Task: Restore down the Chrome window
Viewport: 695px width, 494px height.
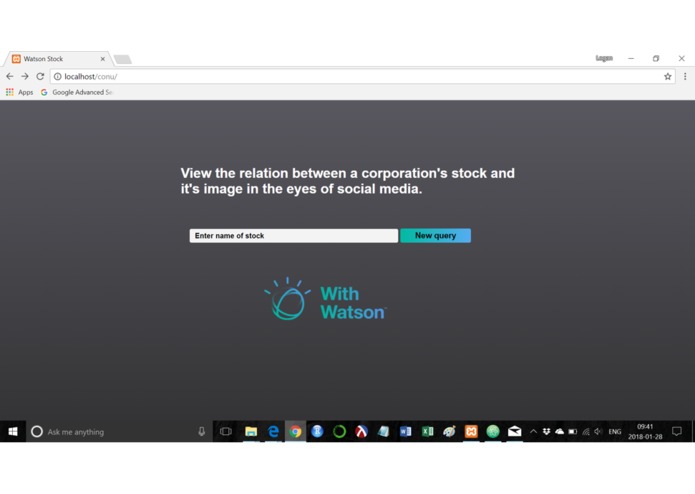Action: (656, 58)
